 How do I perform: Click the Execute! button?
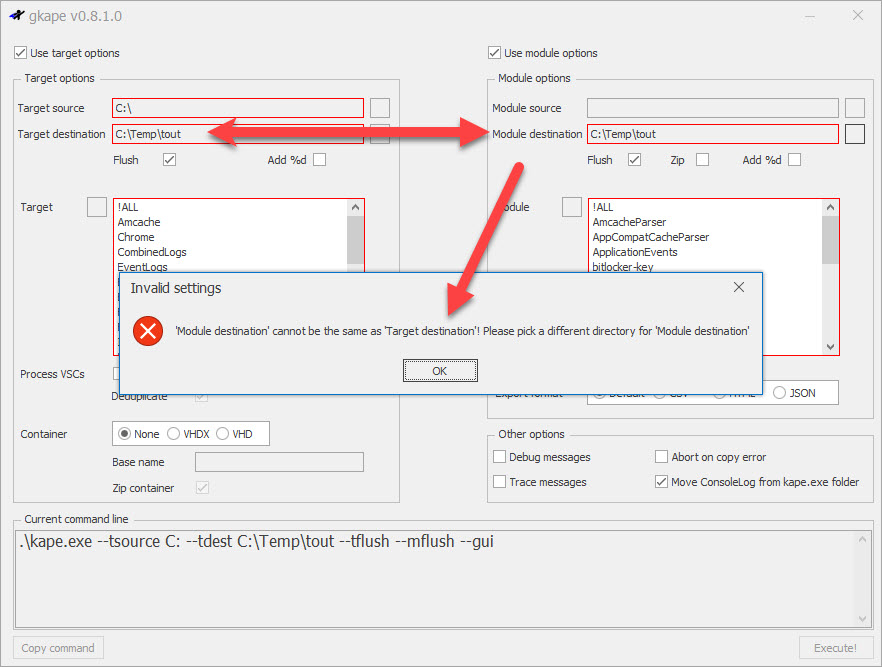pyautogui.click(x=836, y=648)
